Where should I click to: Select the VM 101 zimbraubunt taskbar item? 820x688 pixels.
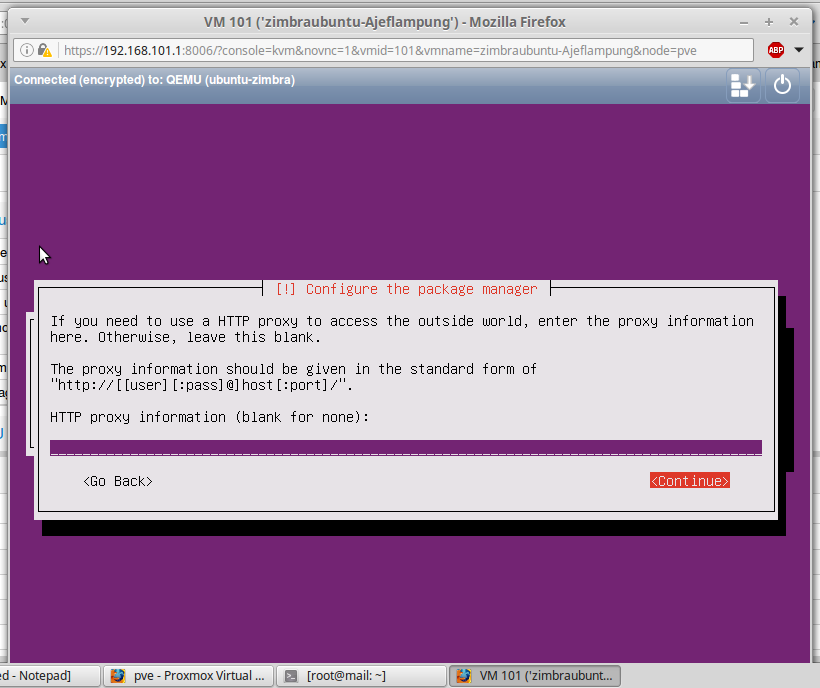click(x=535, y=675)
